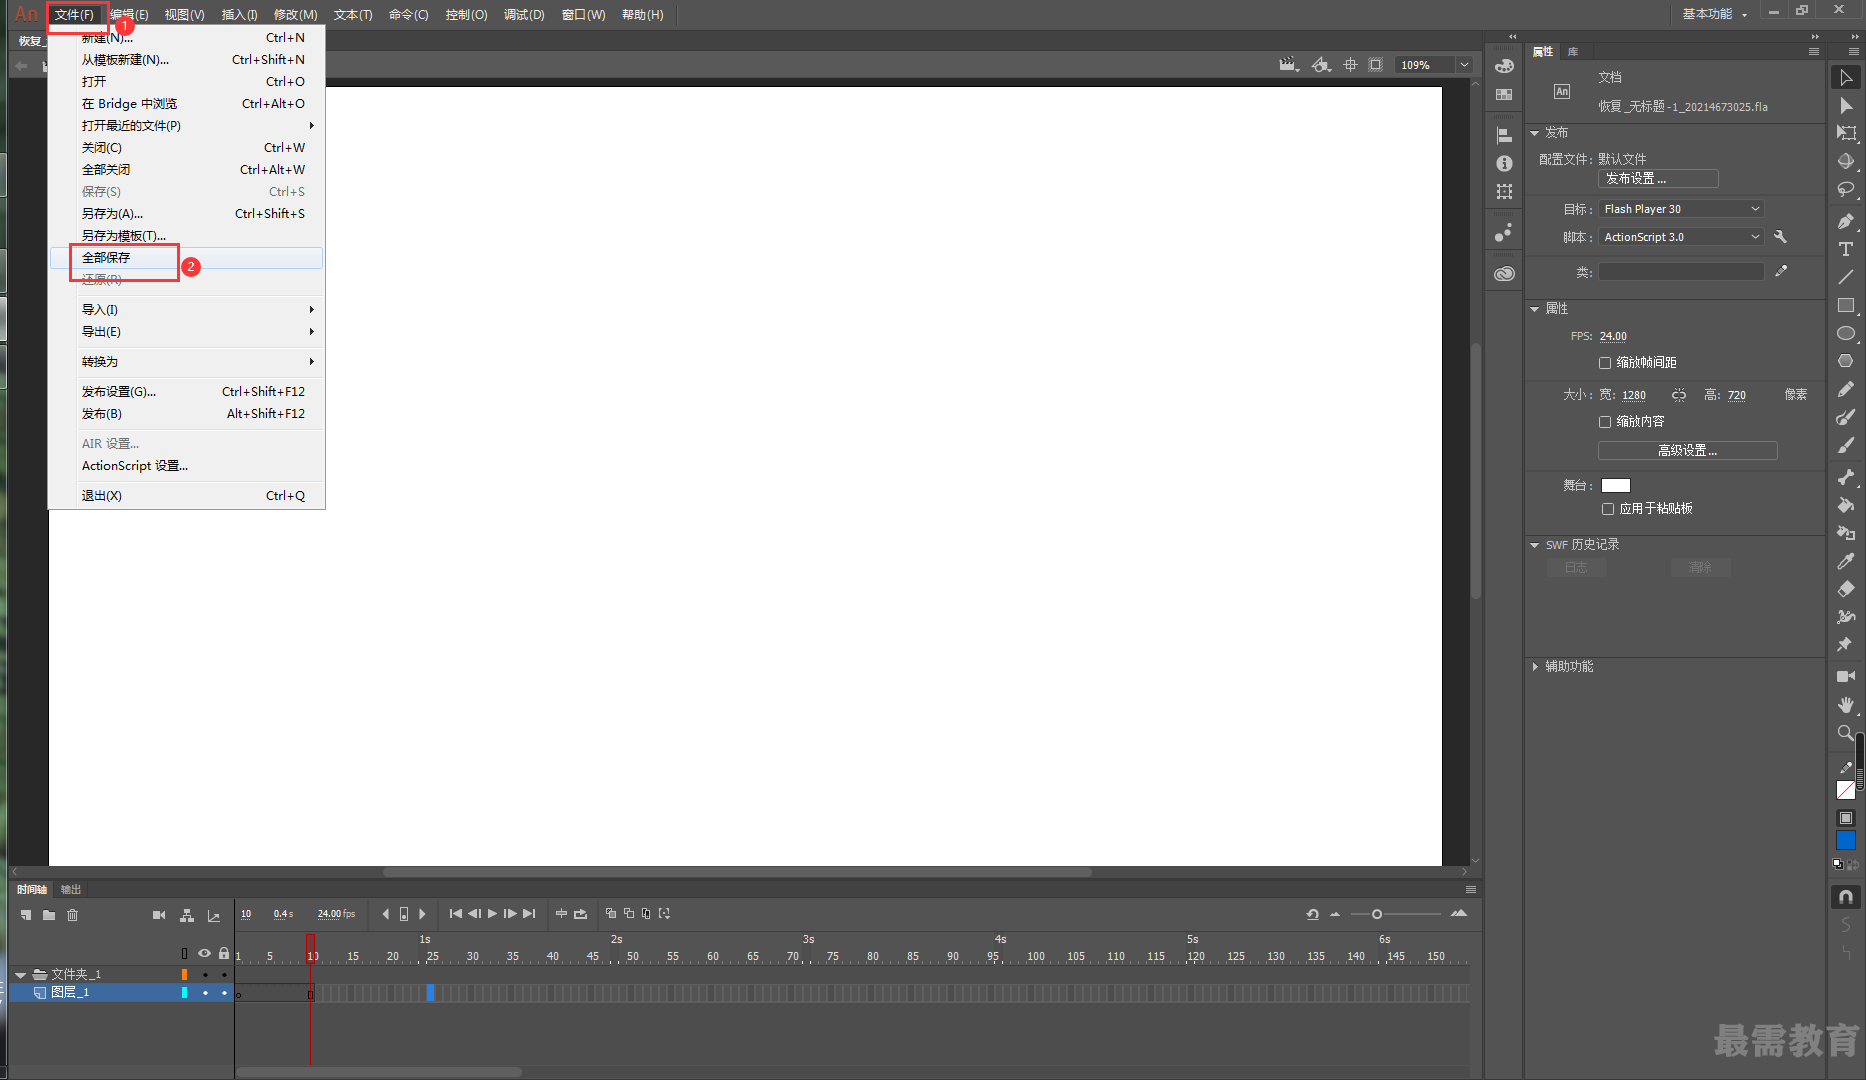Open the 修改(M) menu
Image resolution: width=1866 pixels, height=1080 pixels.
295,15
